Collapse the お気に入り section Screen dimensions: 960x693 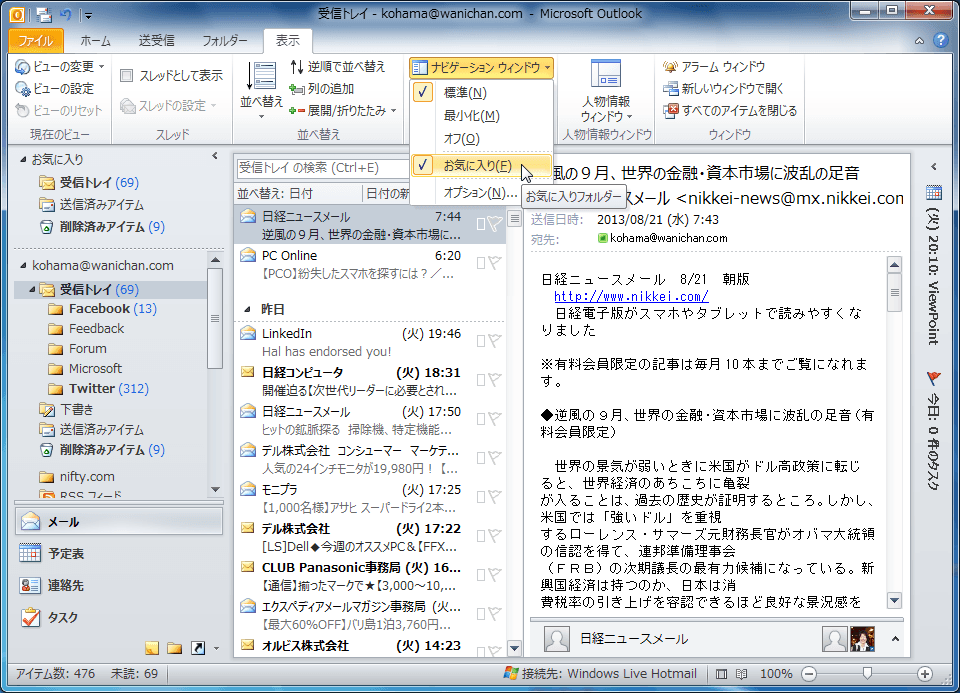coord(23,160)
